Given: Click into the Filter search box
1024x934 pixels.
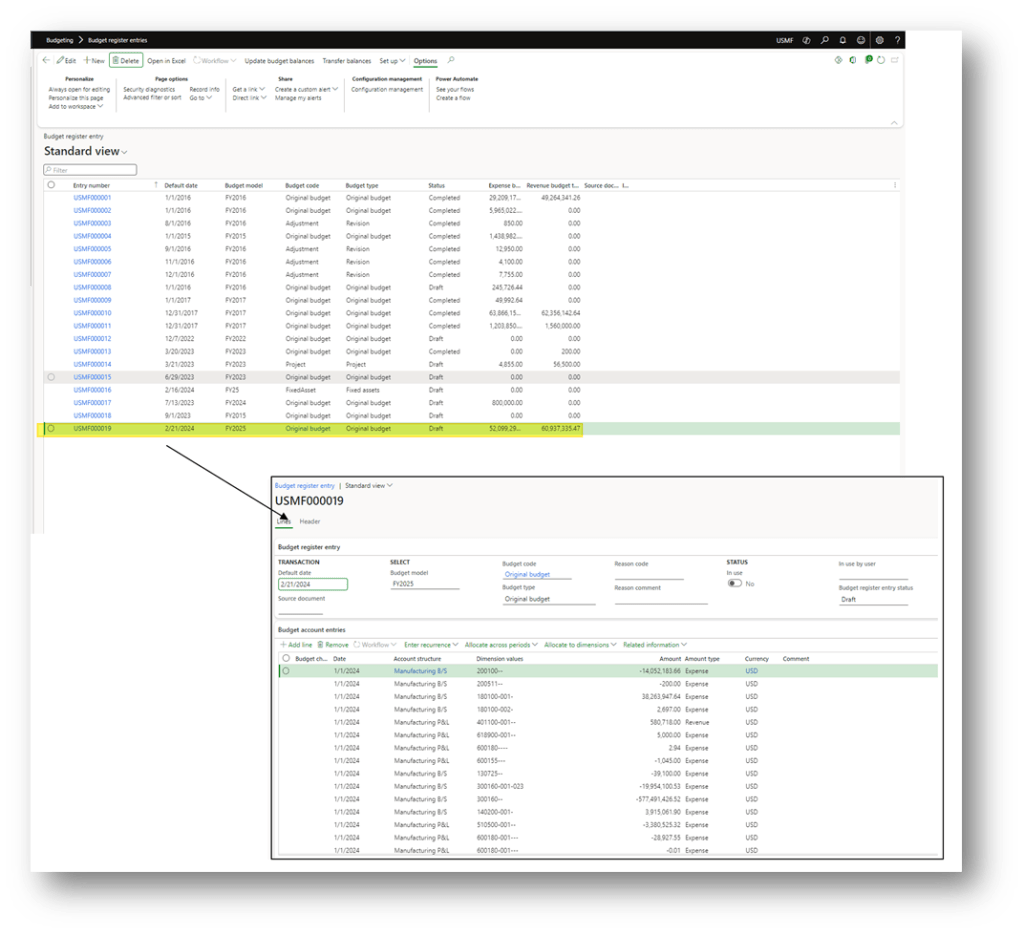Looking at the screenshot, I should 90,170.
